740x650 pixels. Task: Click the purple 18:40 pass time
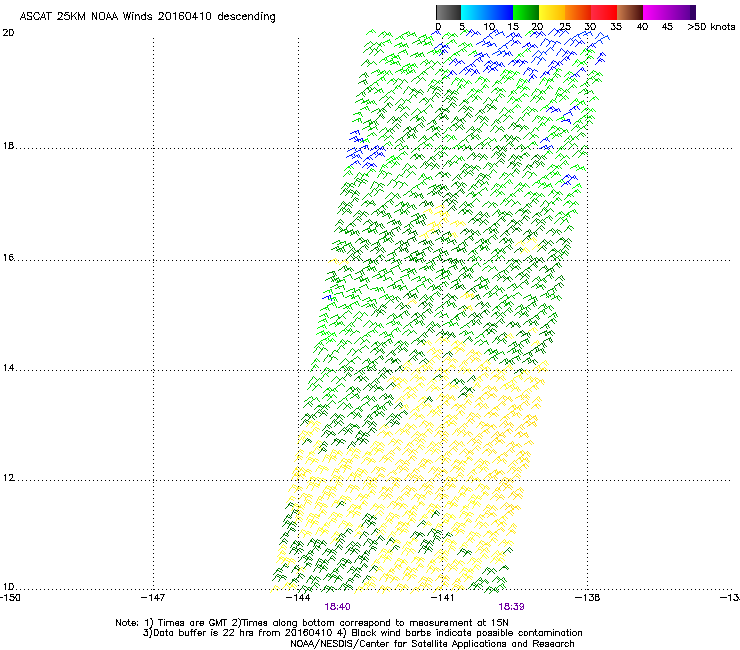(x=337, y=607)
